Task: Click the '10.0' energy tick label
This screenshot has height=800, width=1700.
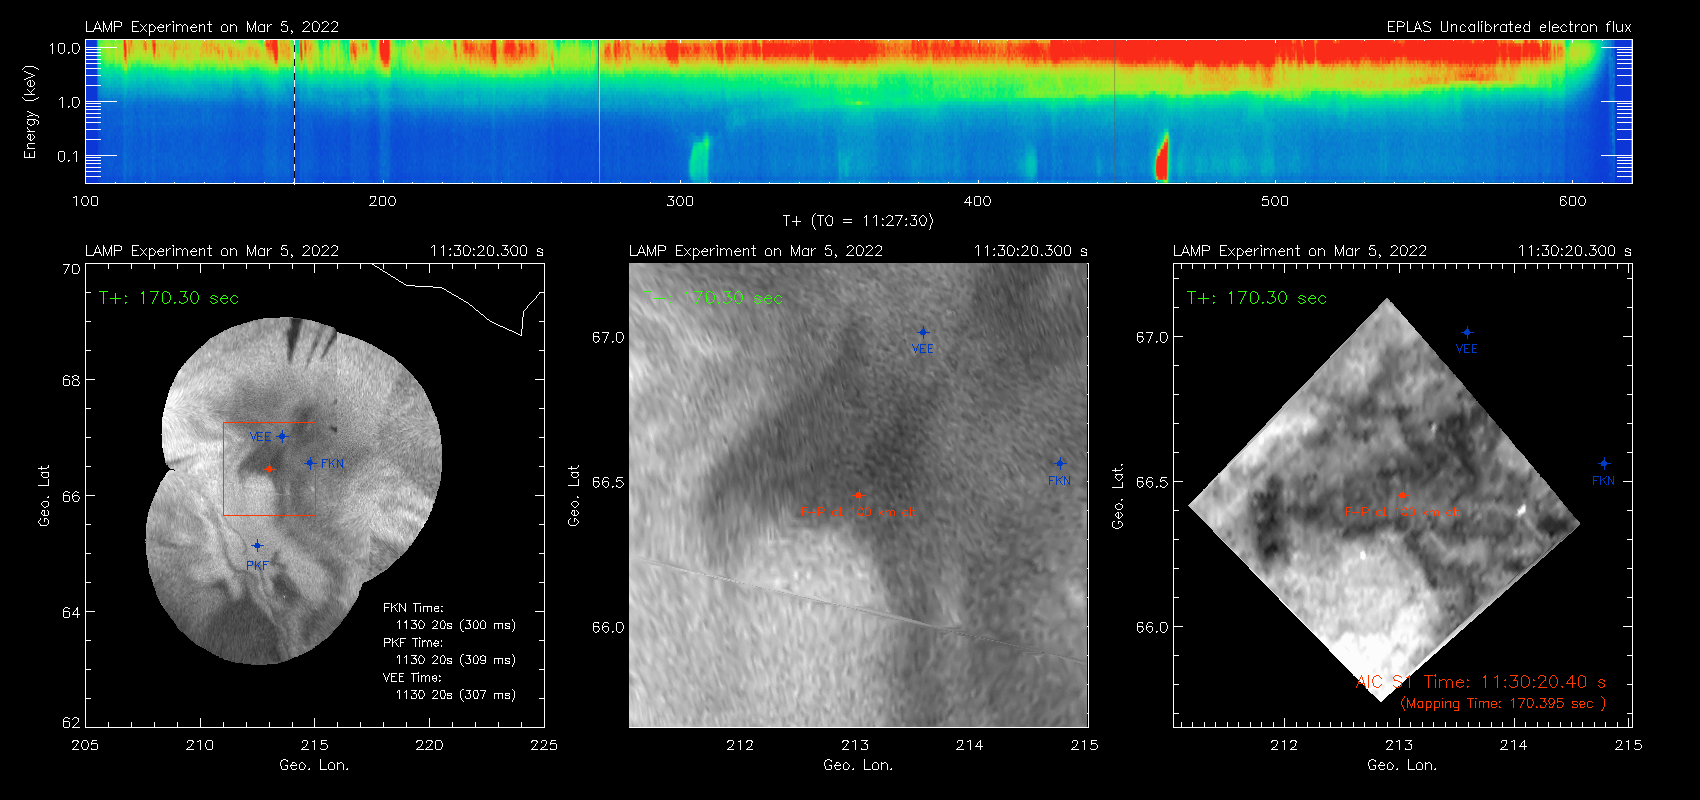Action: pos(65,48)
